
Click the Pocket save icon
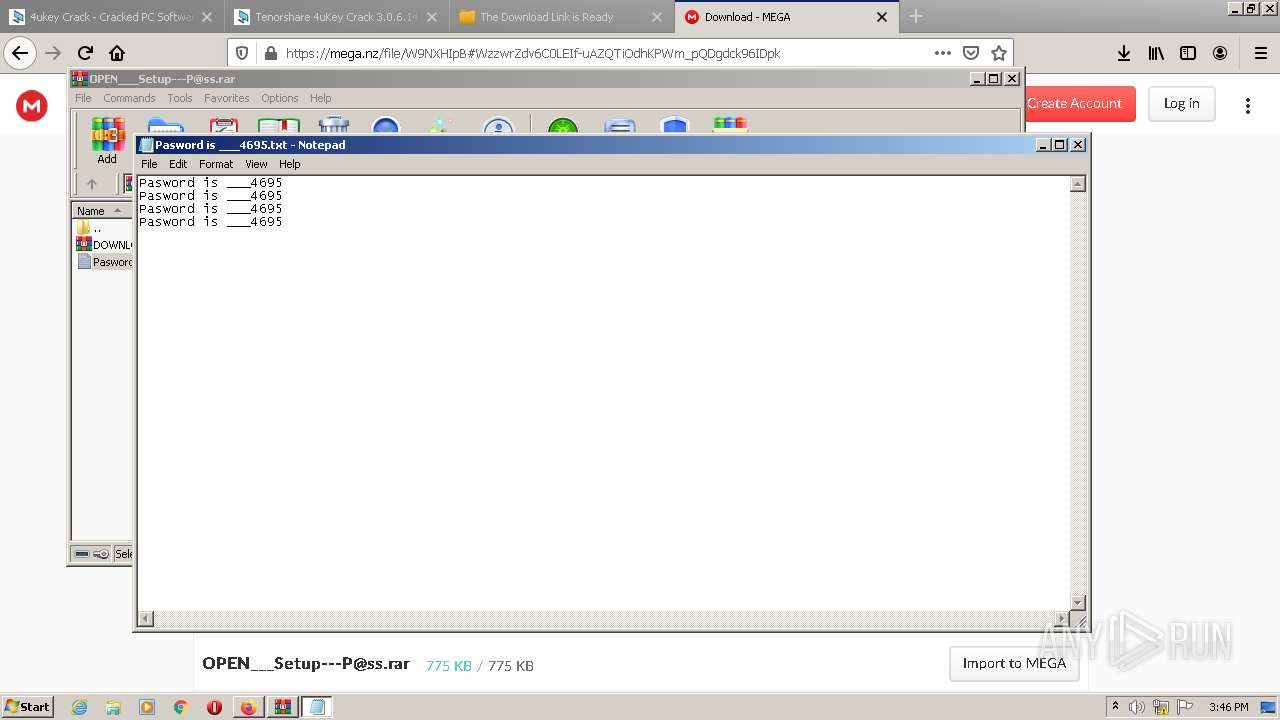[971, 53]
